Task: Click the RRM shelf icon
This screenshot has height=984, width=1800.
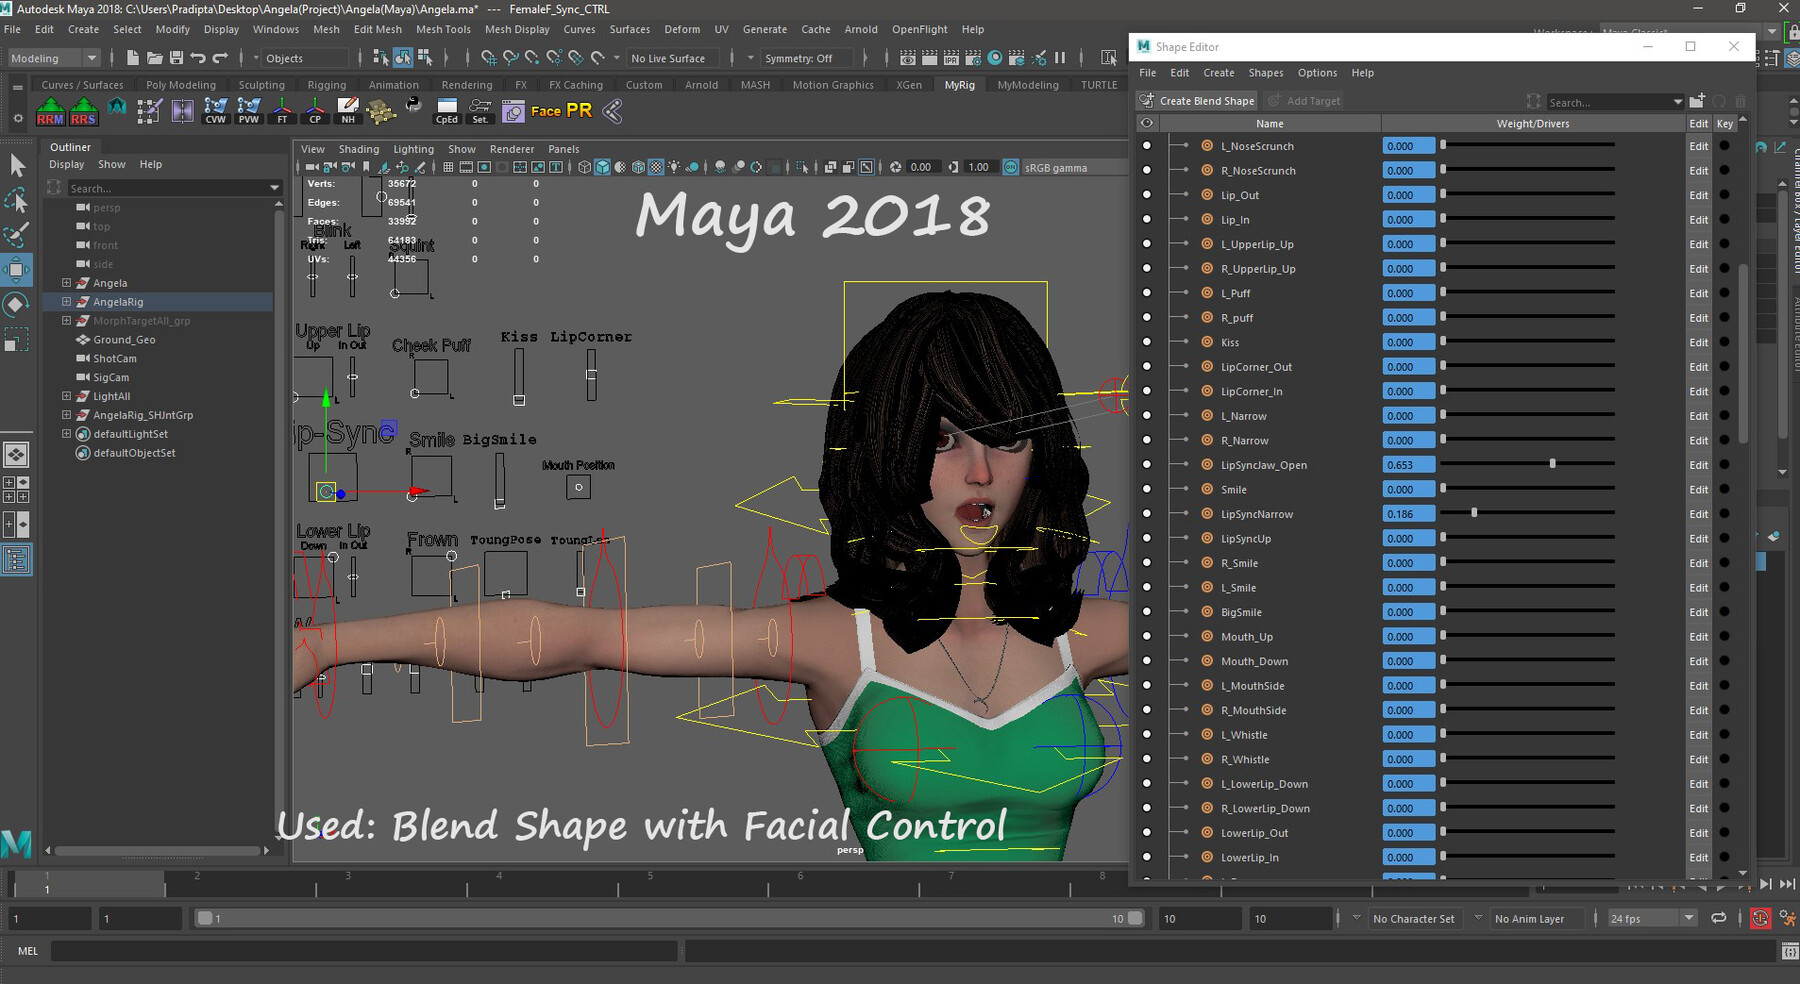Action: pos(50,110)
